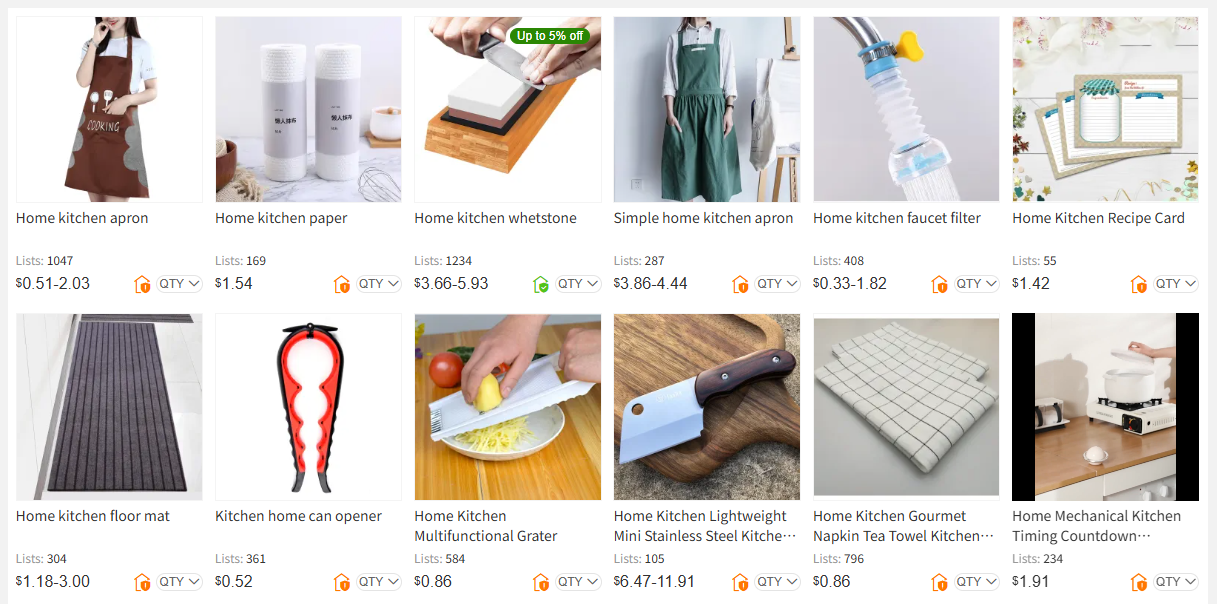Click the shield icon under Kitchen home can opener

[342, 582]
